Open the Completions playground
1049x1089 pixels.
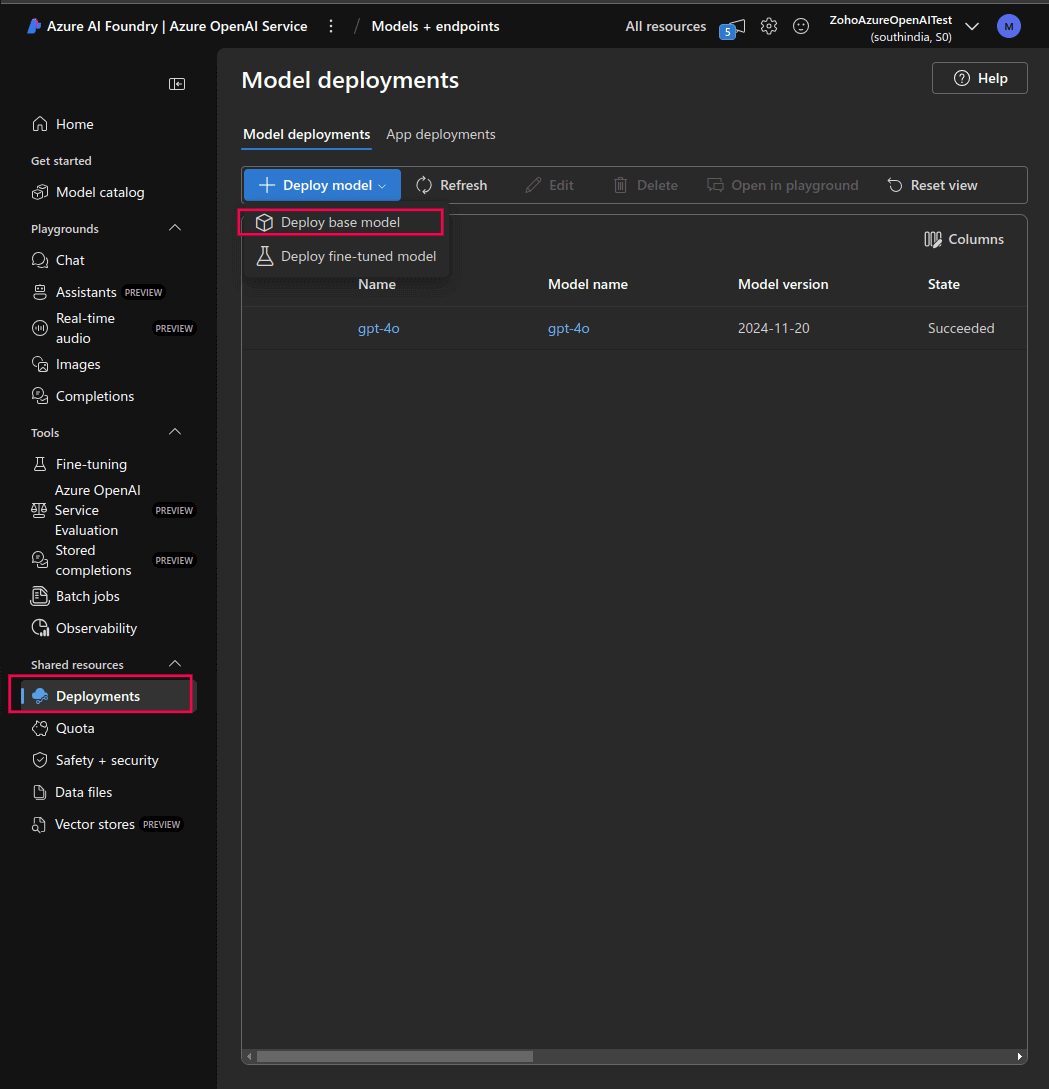pyautogui.click(x=94, y=396)
